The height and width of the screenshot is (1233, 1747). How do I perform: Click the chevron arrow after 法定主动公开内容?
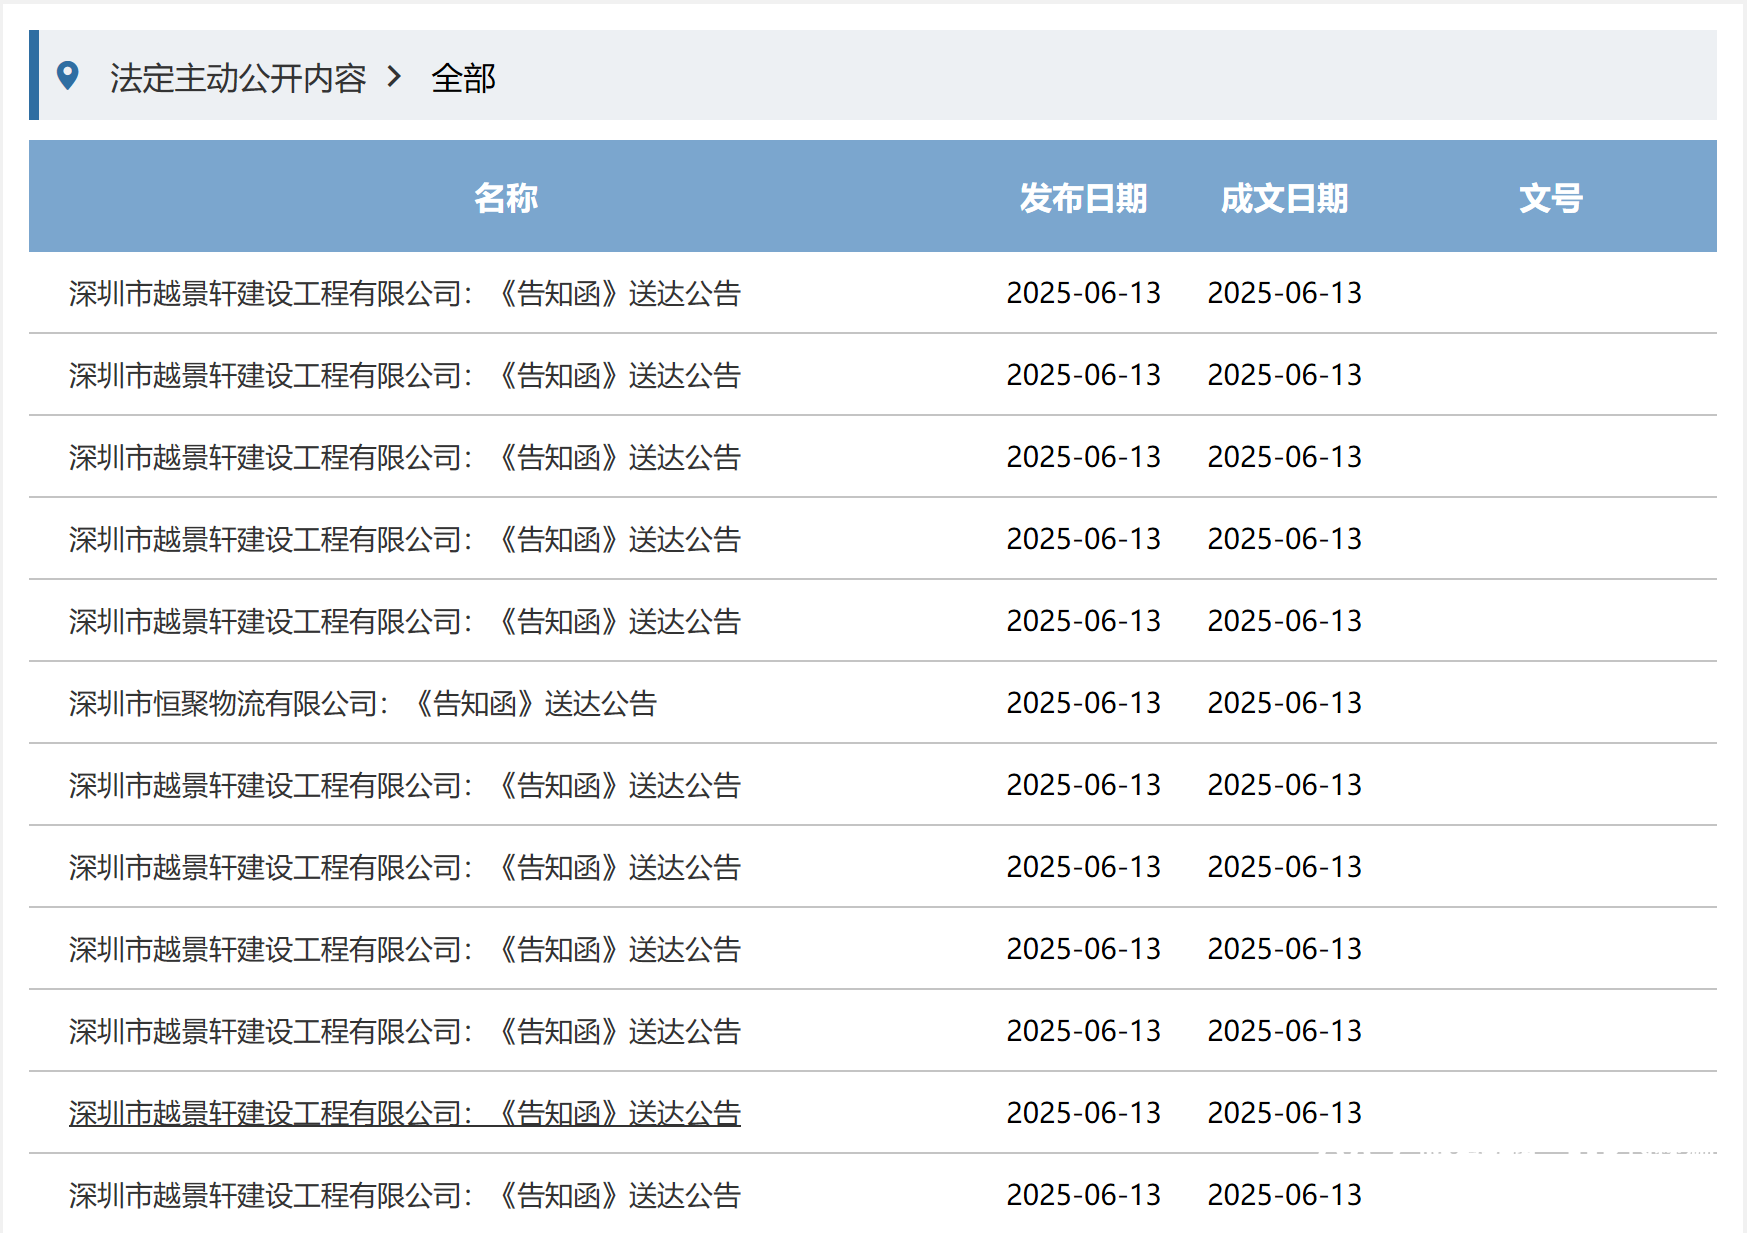(395, 76)
